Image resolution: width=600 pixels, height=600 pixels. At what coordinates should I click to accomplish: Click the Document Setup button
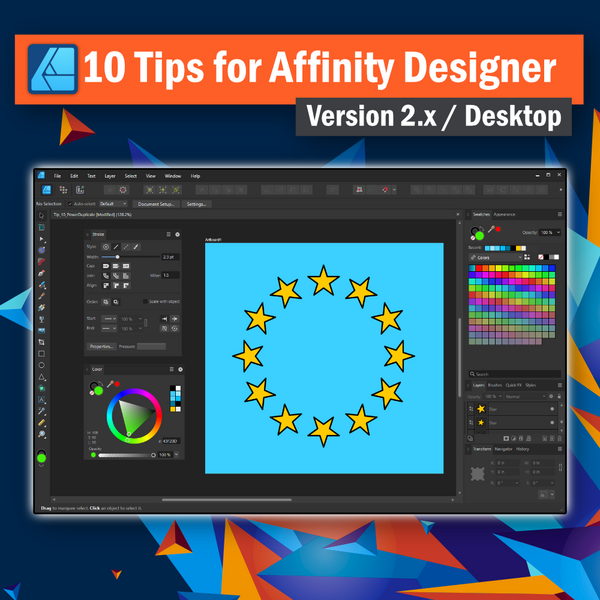click(156, 204)
